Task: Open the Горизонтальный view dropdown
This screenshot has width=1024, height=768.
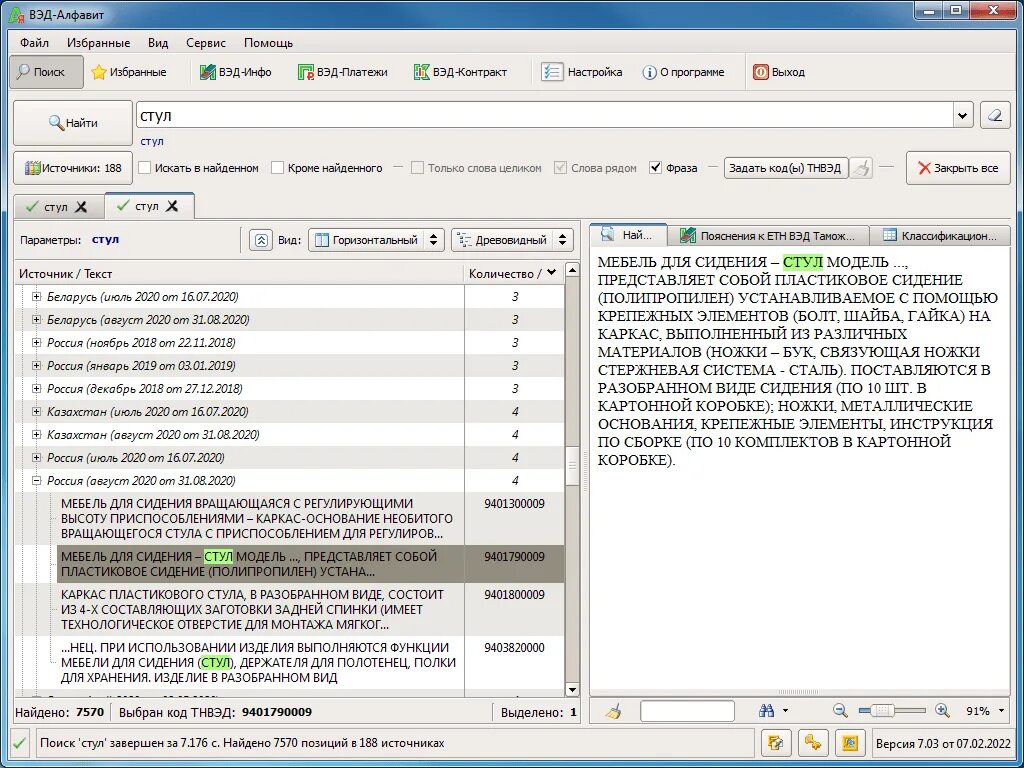Action: [x=376, y=240]
